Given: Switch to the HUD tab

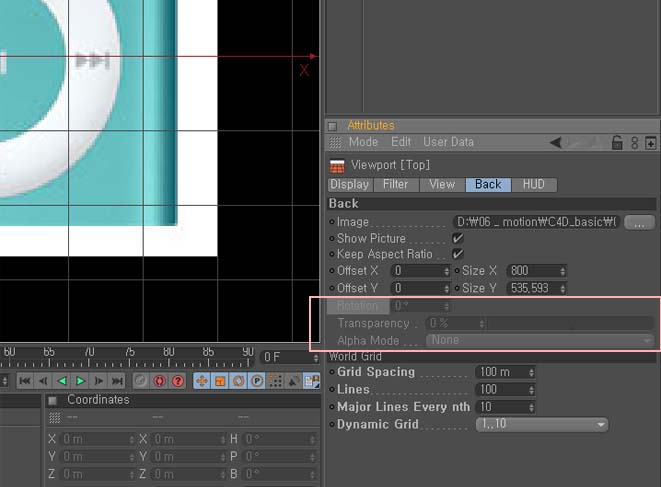Looking at the screenshot, I should tap(534, 185).
